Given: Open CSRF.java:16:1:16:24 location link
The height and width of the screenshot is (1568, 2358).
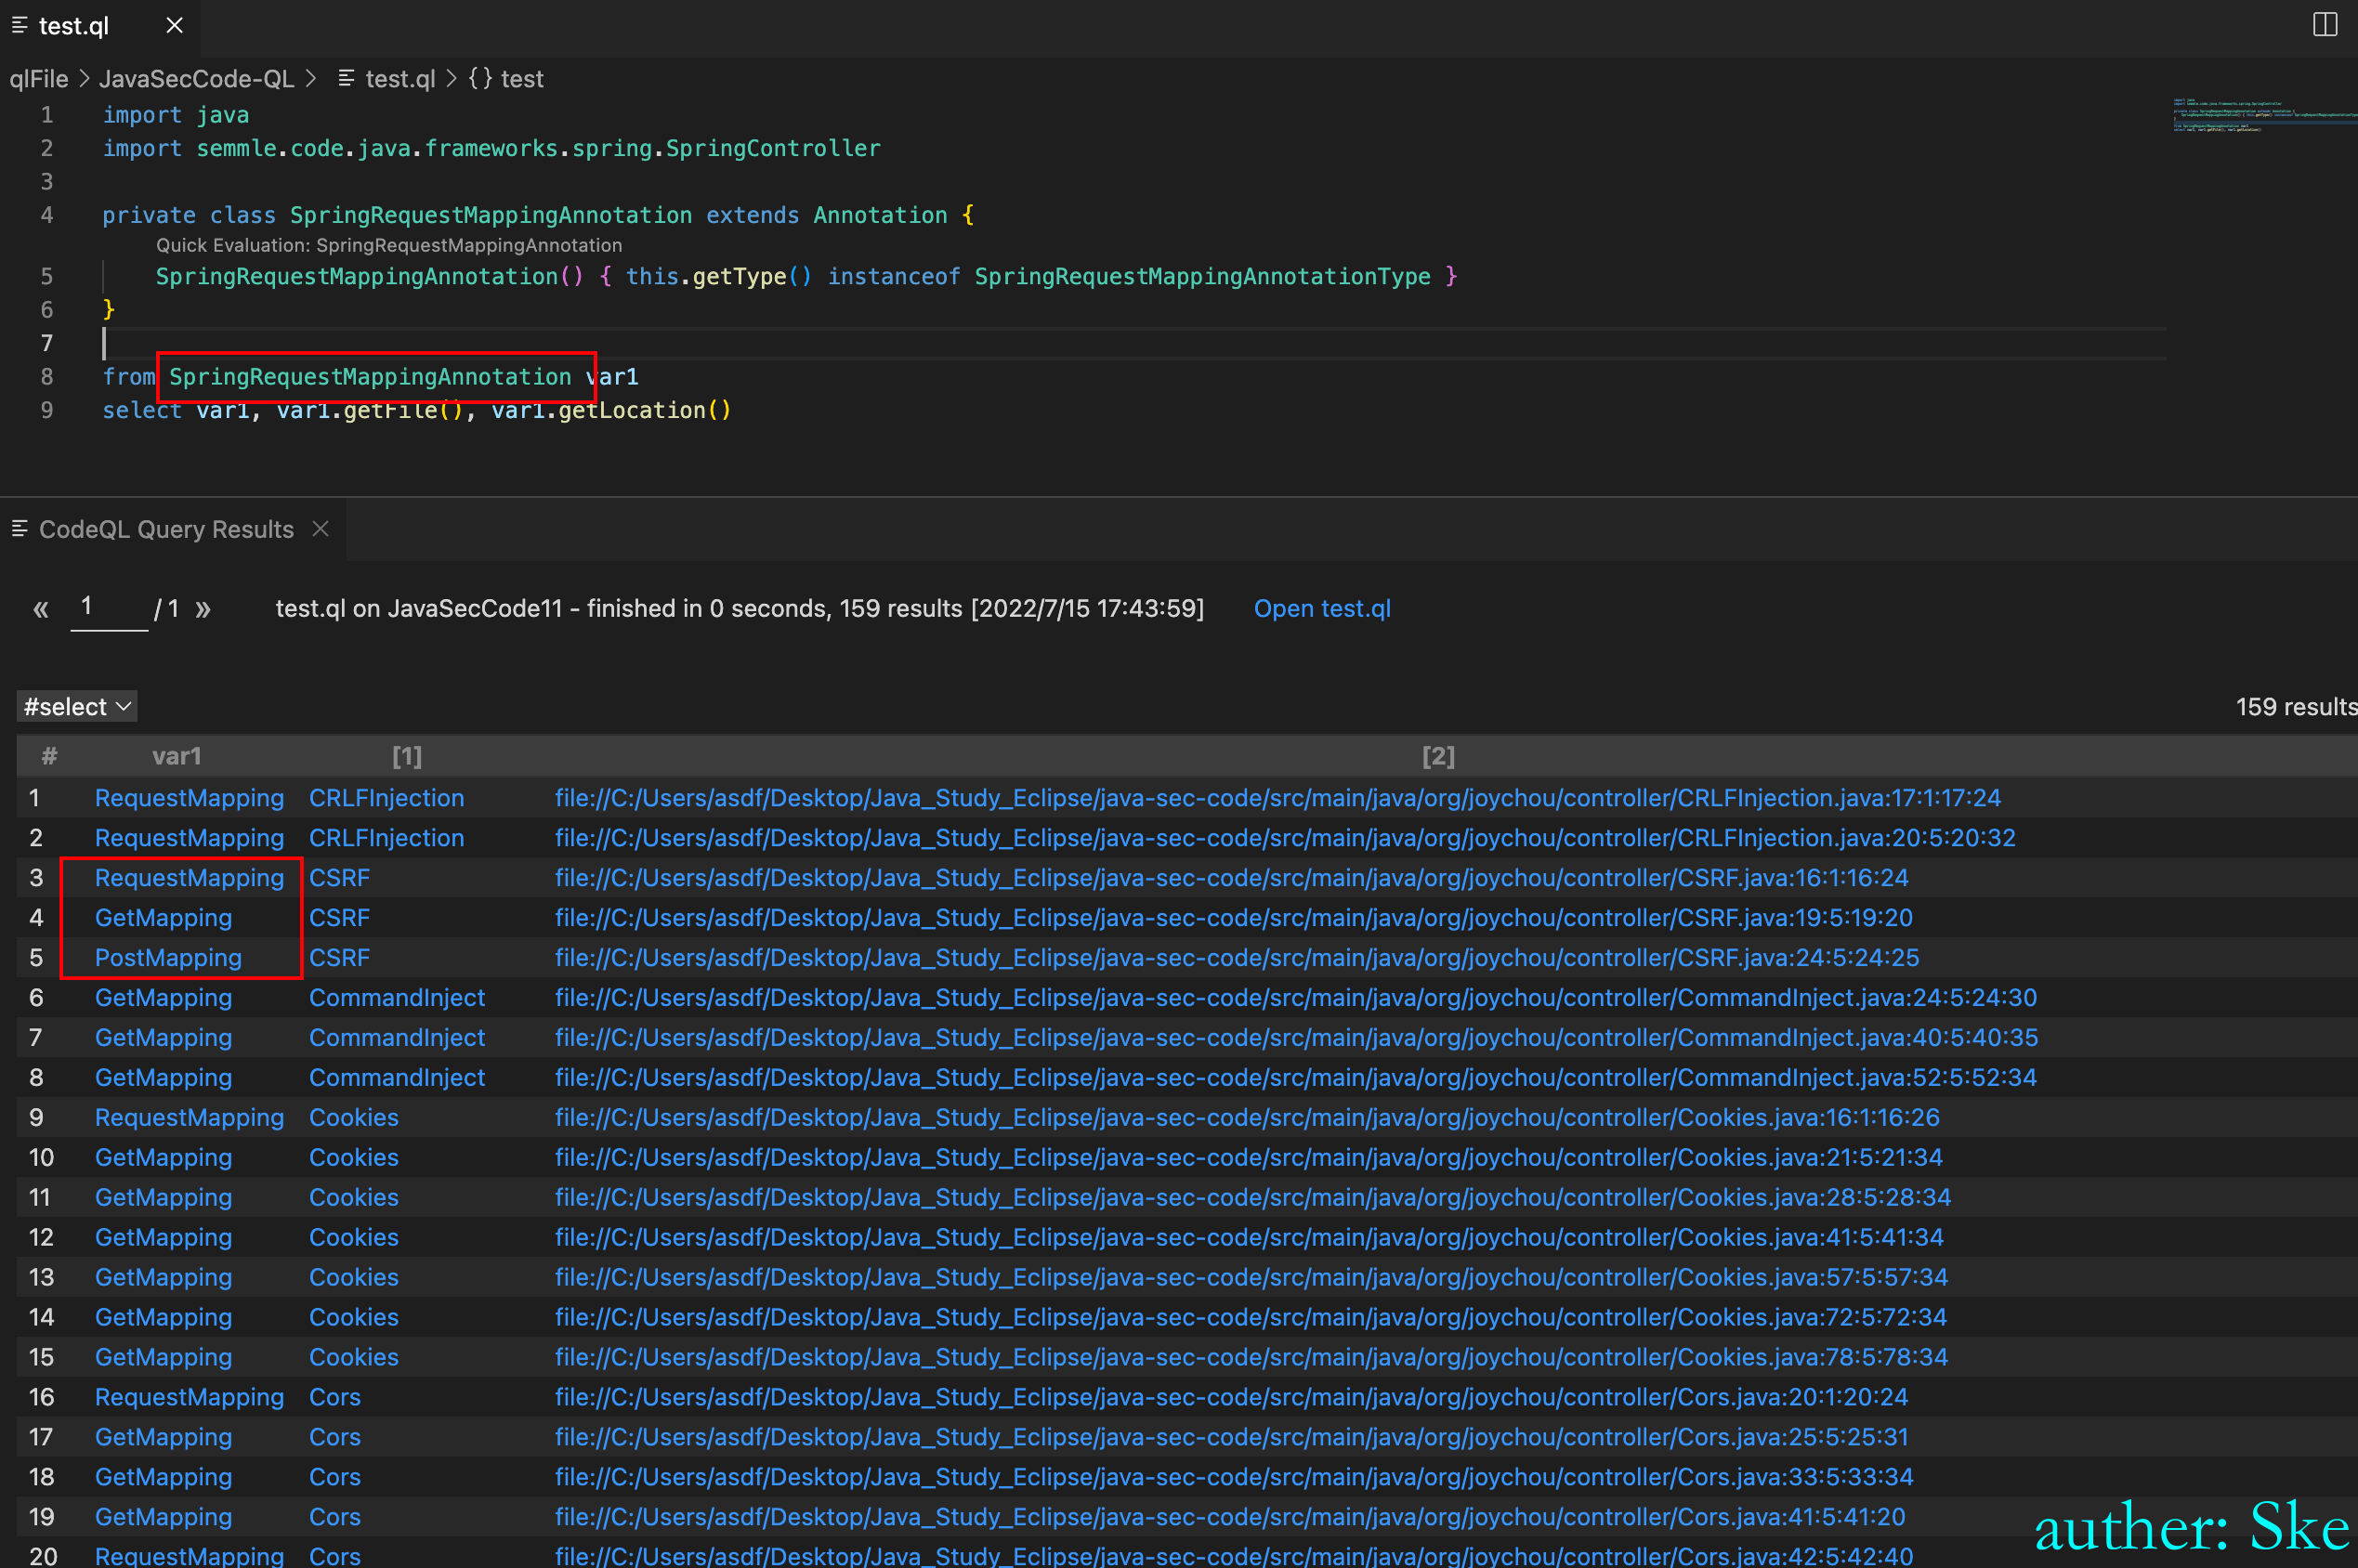Looking at the screenshot, I should [1232, 878].
